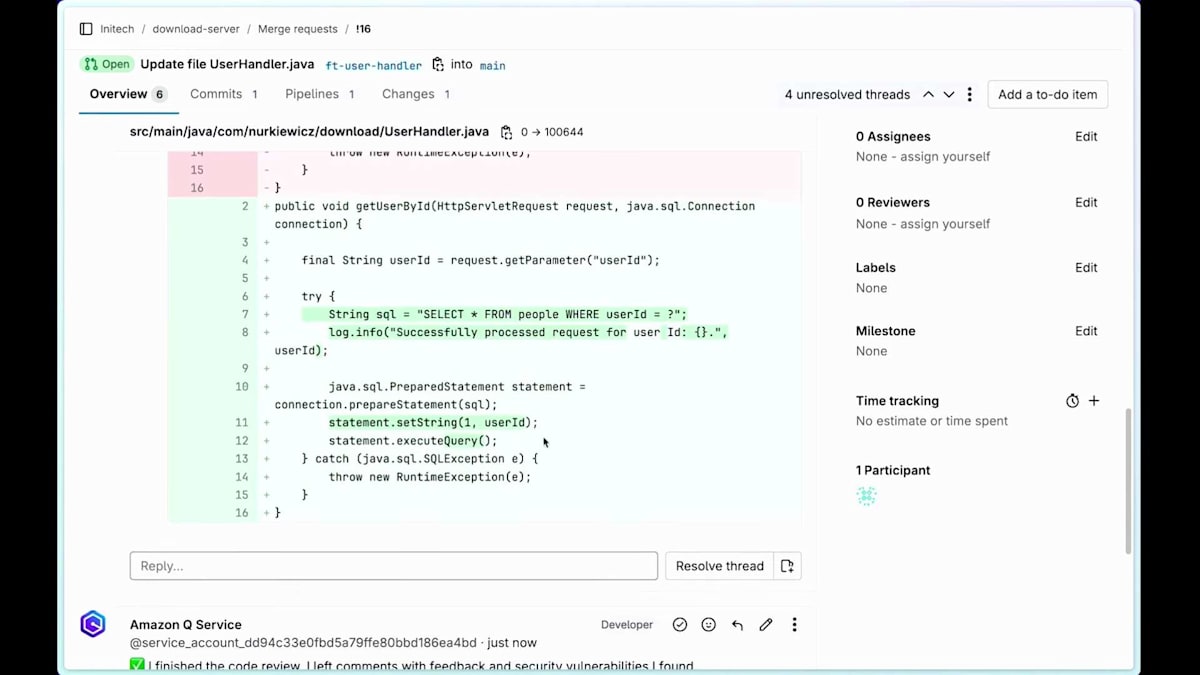The width and height of the screenshot is (1200, 675).
Task: Click the 'No estimate or time spent' text
Action: [x=932, y=421]
